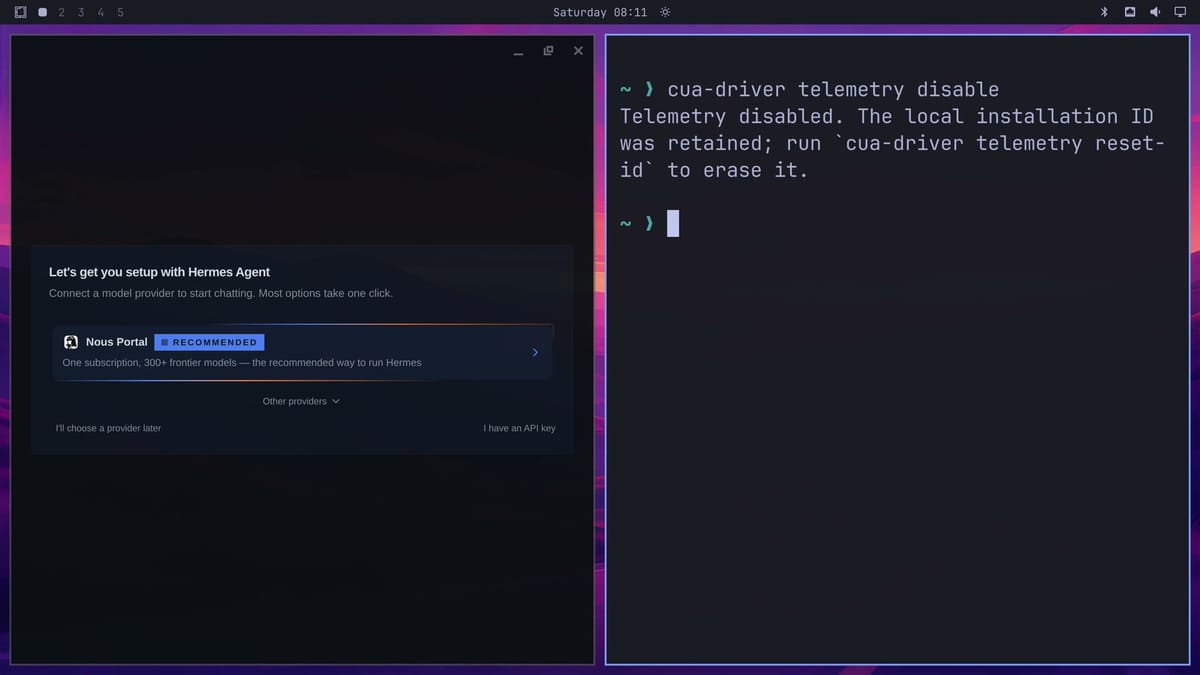Click the Nous Portal logo icon

(71, 342)
